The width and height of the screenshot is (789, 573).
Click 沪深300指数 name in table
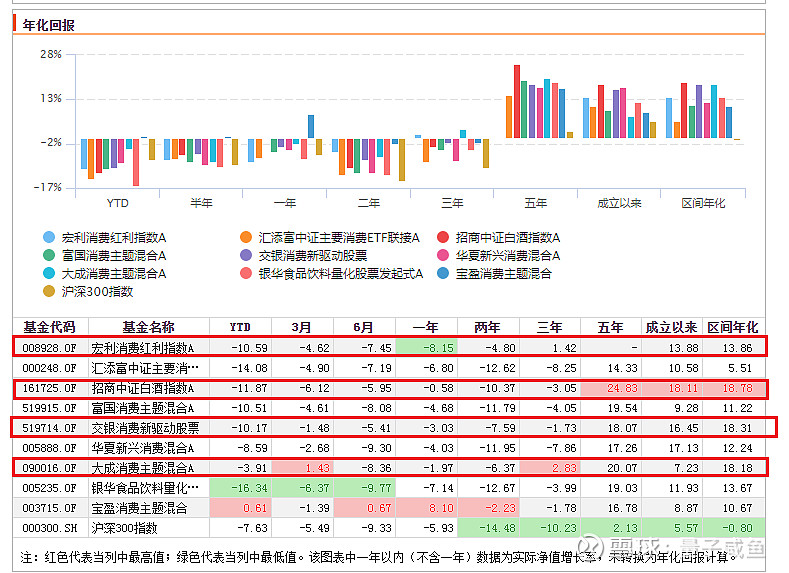click(x=124, y=528)
